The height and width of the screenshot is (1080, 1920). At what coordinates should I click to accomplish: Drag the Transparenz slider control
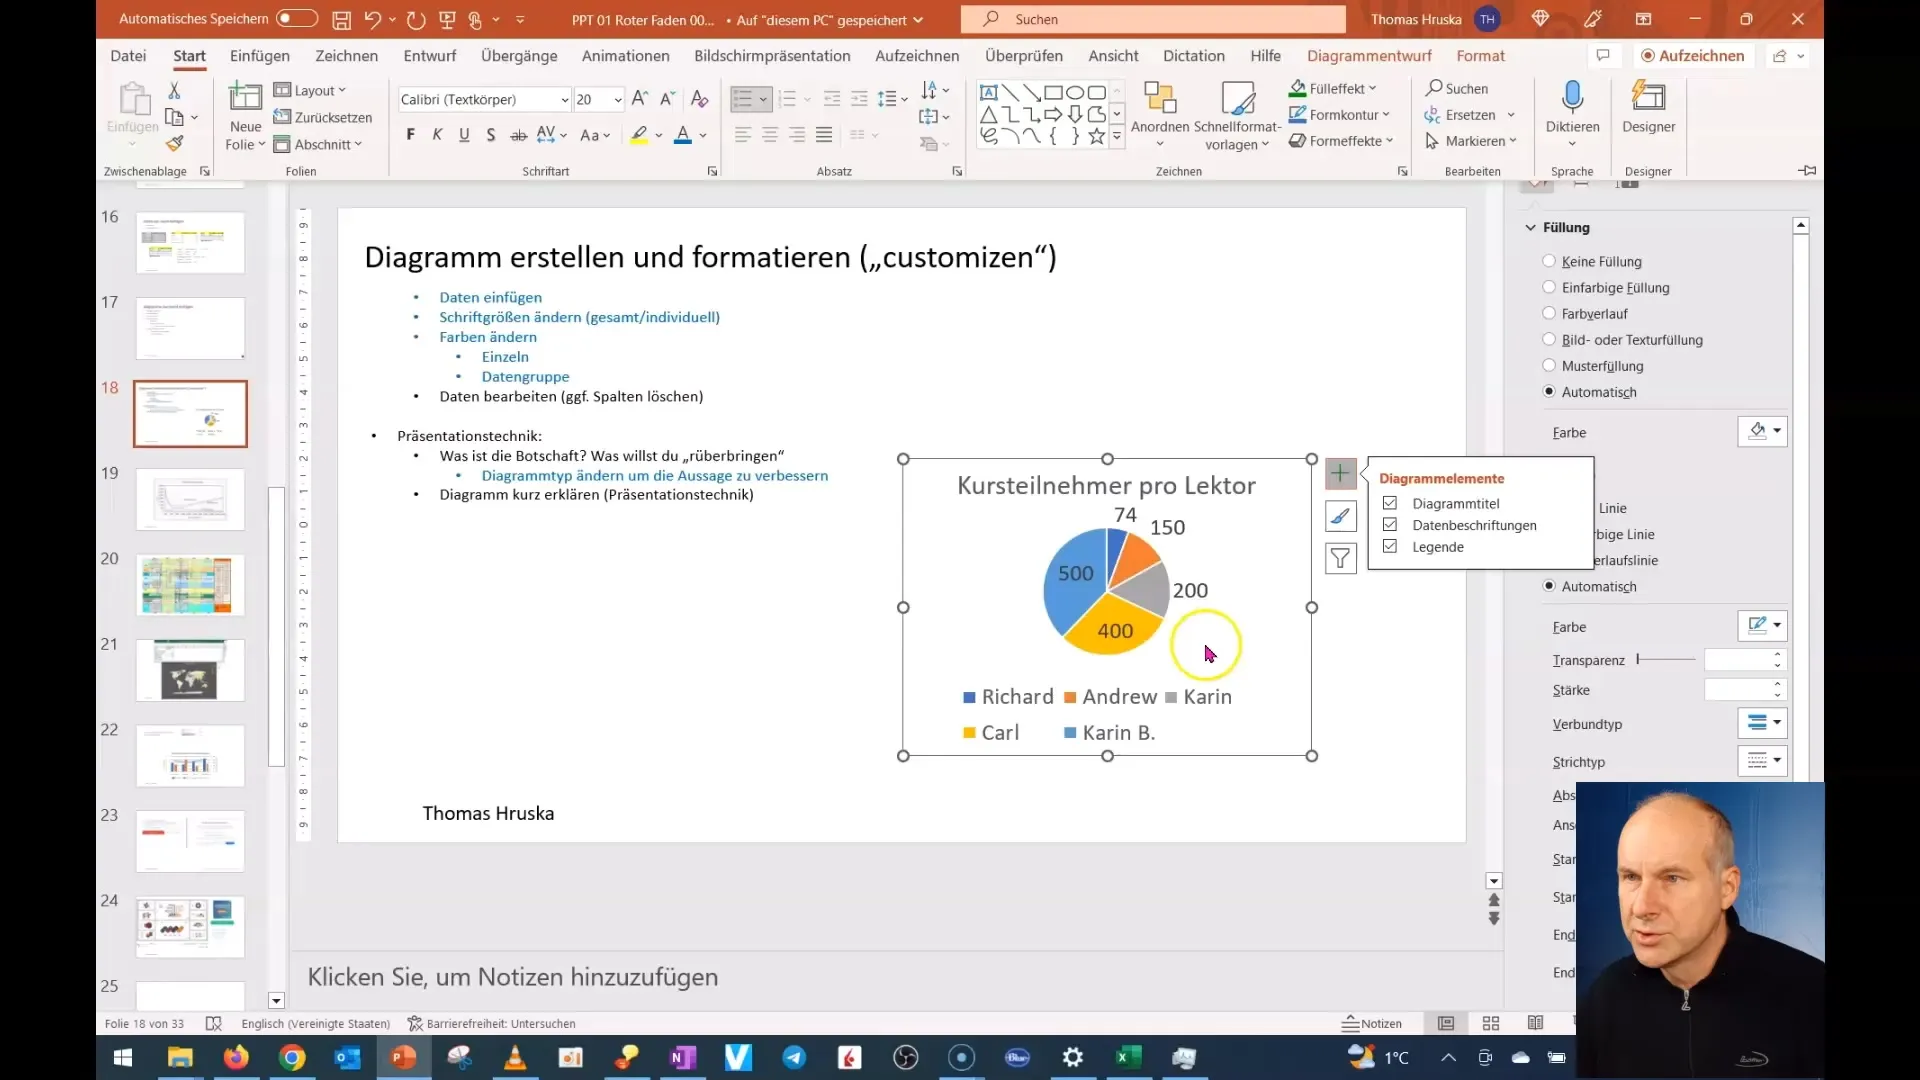pyautogui.click(x=1640, y=659)
